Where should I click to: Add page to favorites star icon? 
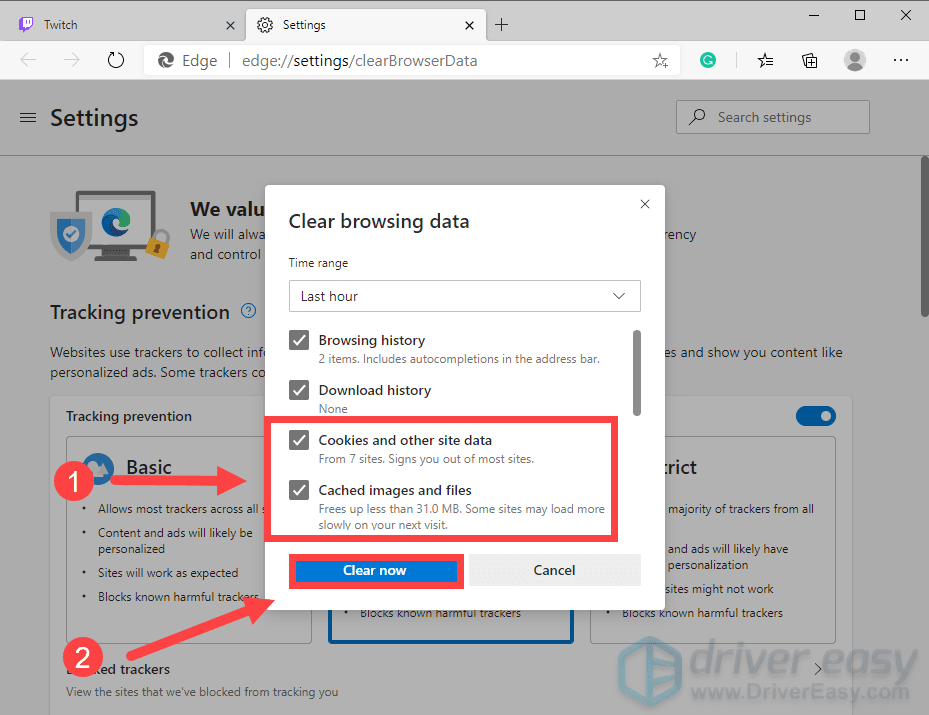[x=660, y=60]
